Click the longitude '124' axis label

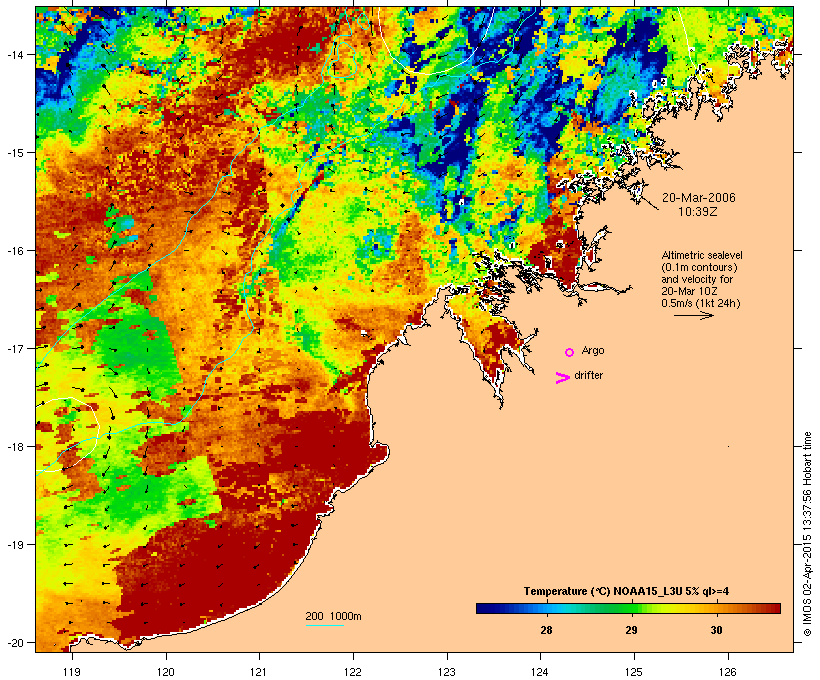click(540, 672)
